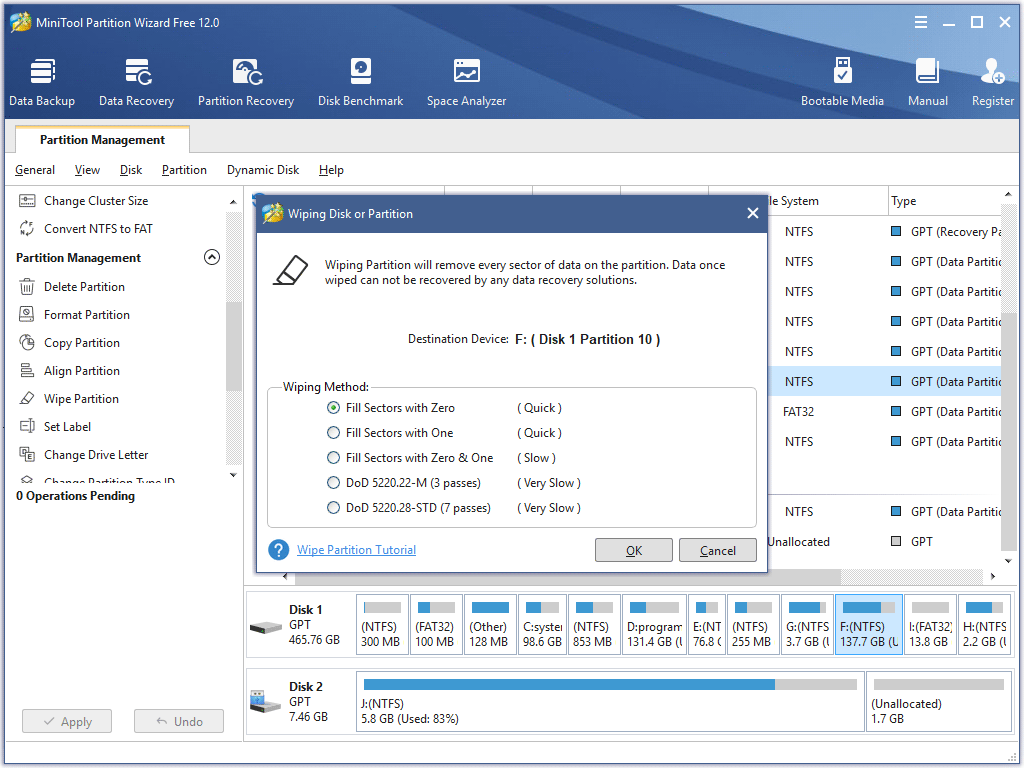Select the I:(FAT32) 13.8 GB partition block
The image size is (1024, 768).
930,625
